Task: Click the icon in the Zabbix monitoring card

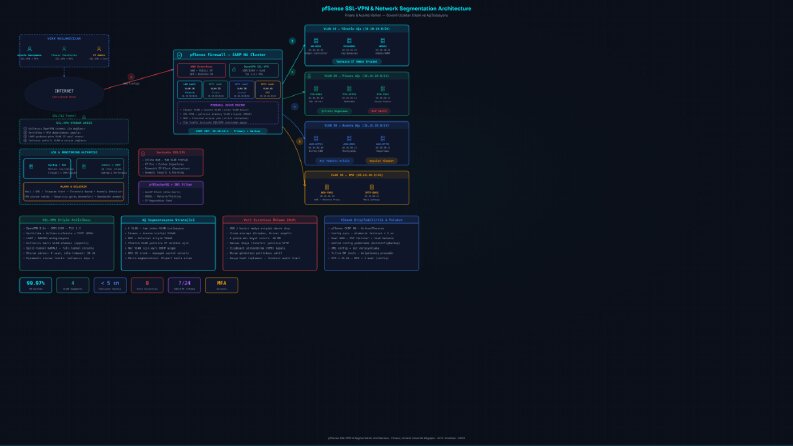Action: 84,166
